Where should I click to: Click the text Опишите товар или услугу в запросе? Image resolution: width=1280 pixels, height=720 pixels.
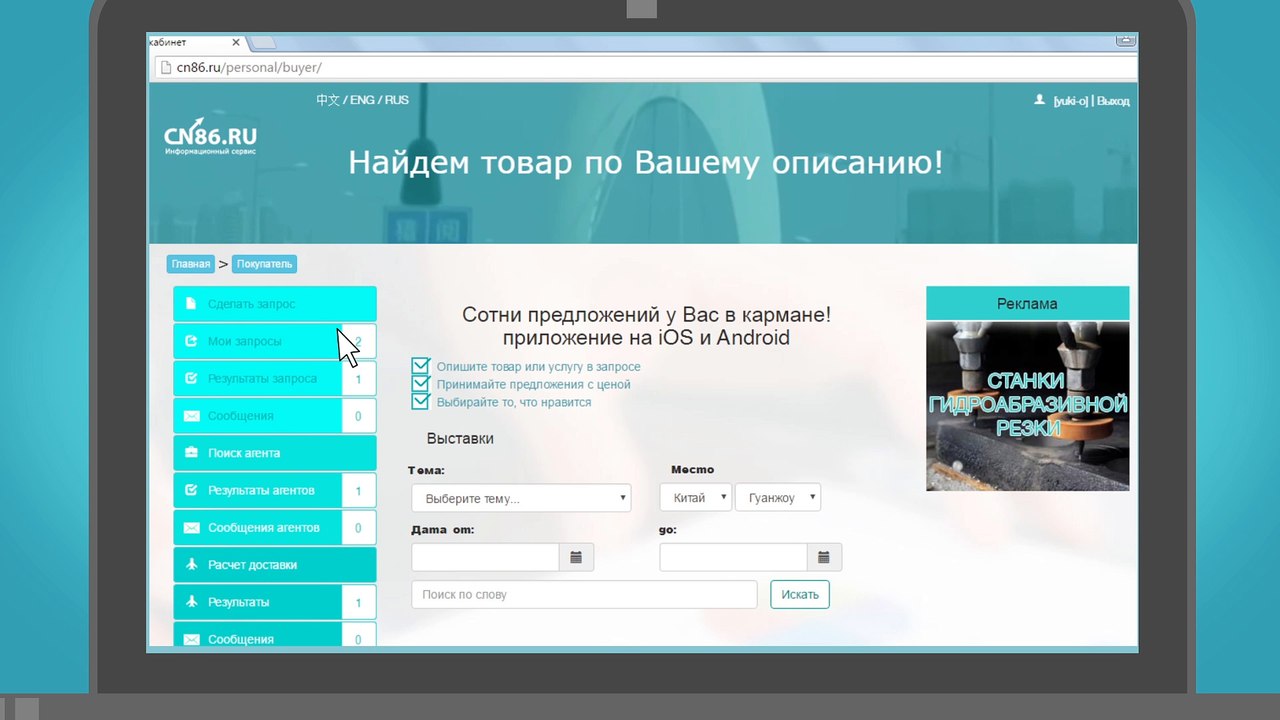coord(538,367)
